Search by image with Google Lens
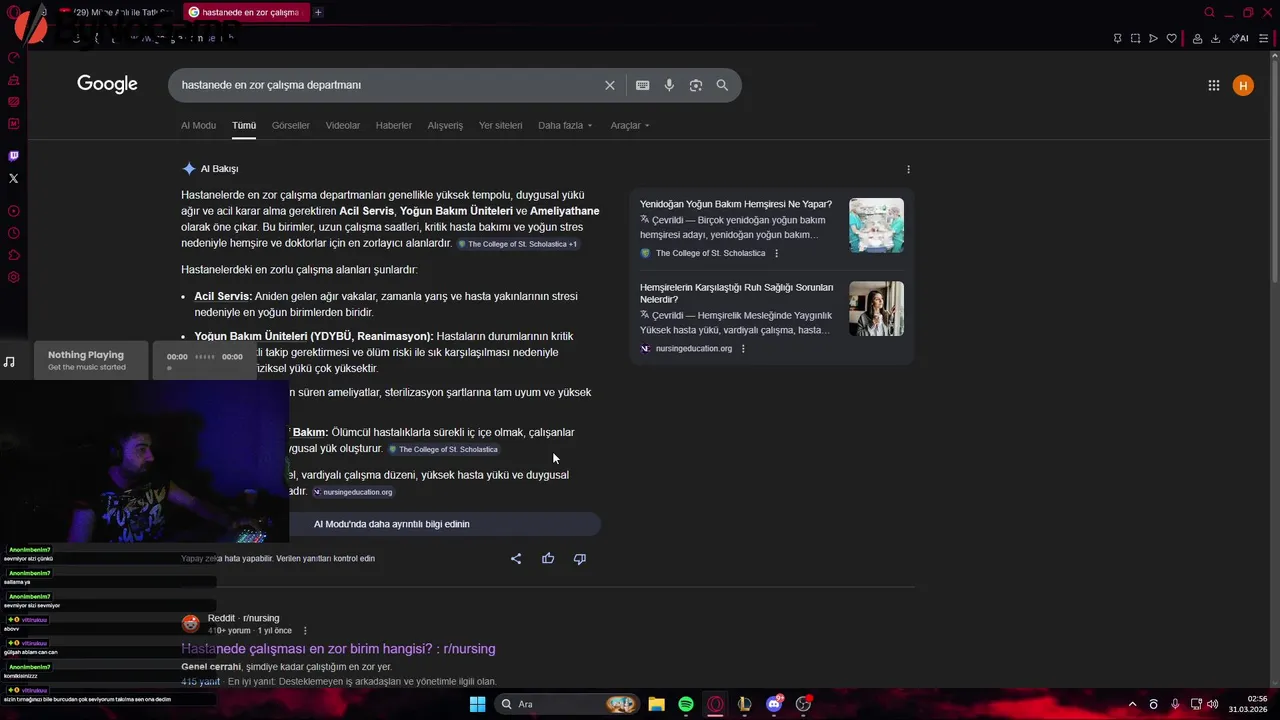Screen dimensions: 1280x720 pos(696,85)
